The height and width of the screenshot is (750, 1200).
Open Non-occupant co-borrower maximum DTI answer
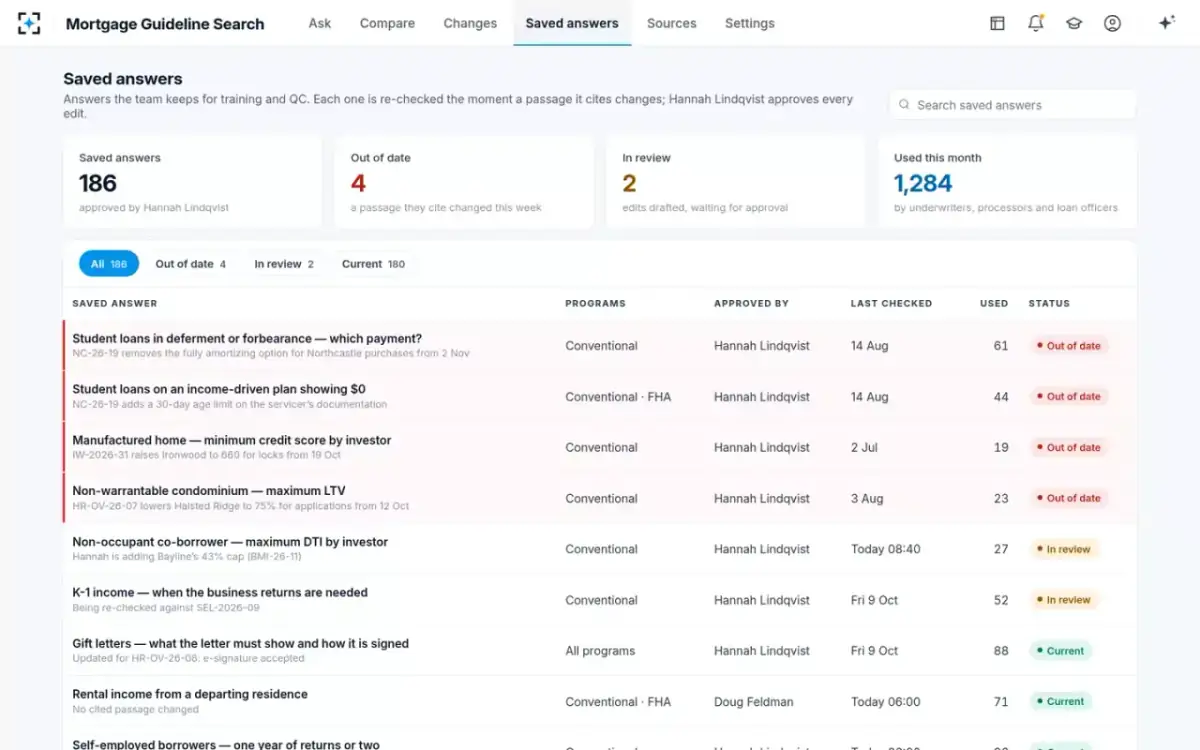coord(600,549)
